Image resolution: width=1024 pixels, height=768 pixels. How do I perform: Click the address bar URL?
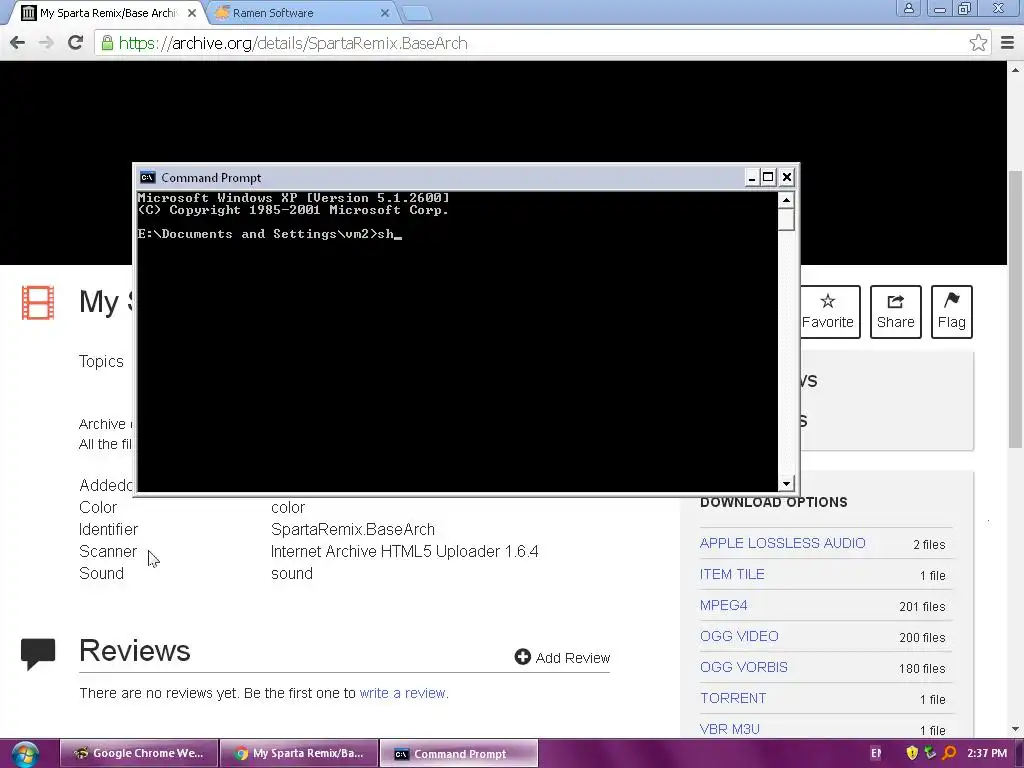[x=293, y=43]
